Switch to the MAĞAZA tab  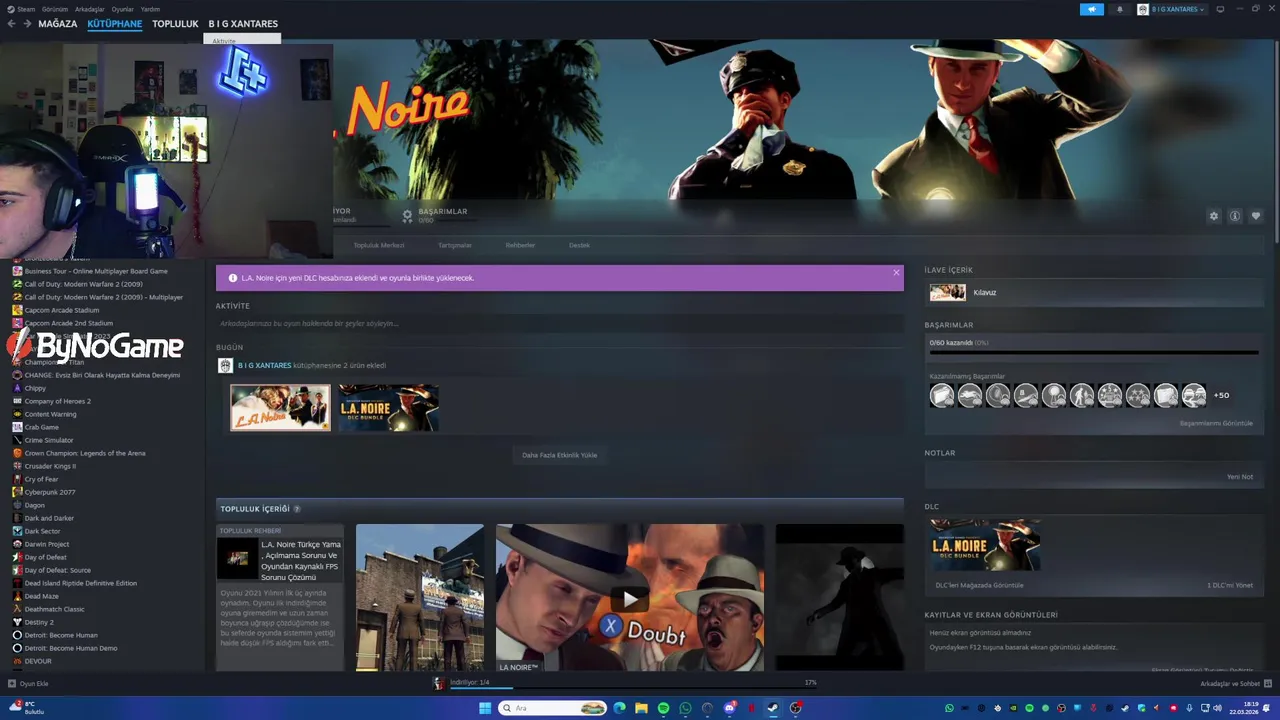tap(57, 24)
